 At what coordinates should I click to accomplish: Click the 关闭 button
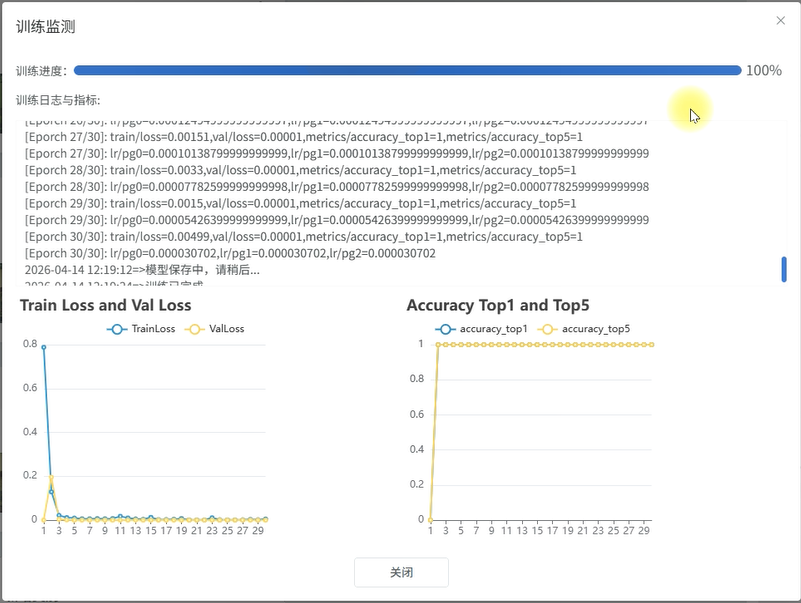coord(401,573)
